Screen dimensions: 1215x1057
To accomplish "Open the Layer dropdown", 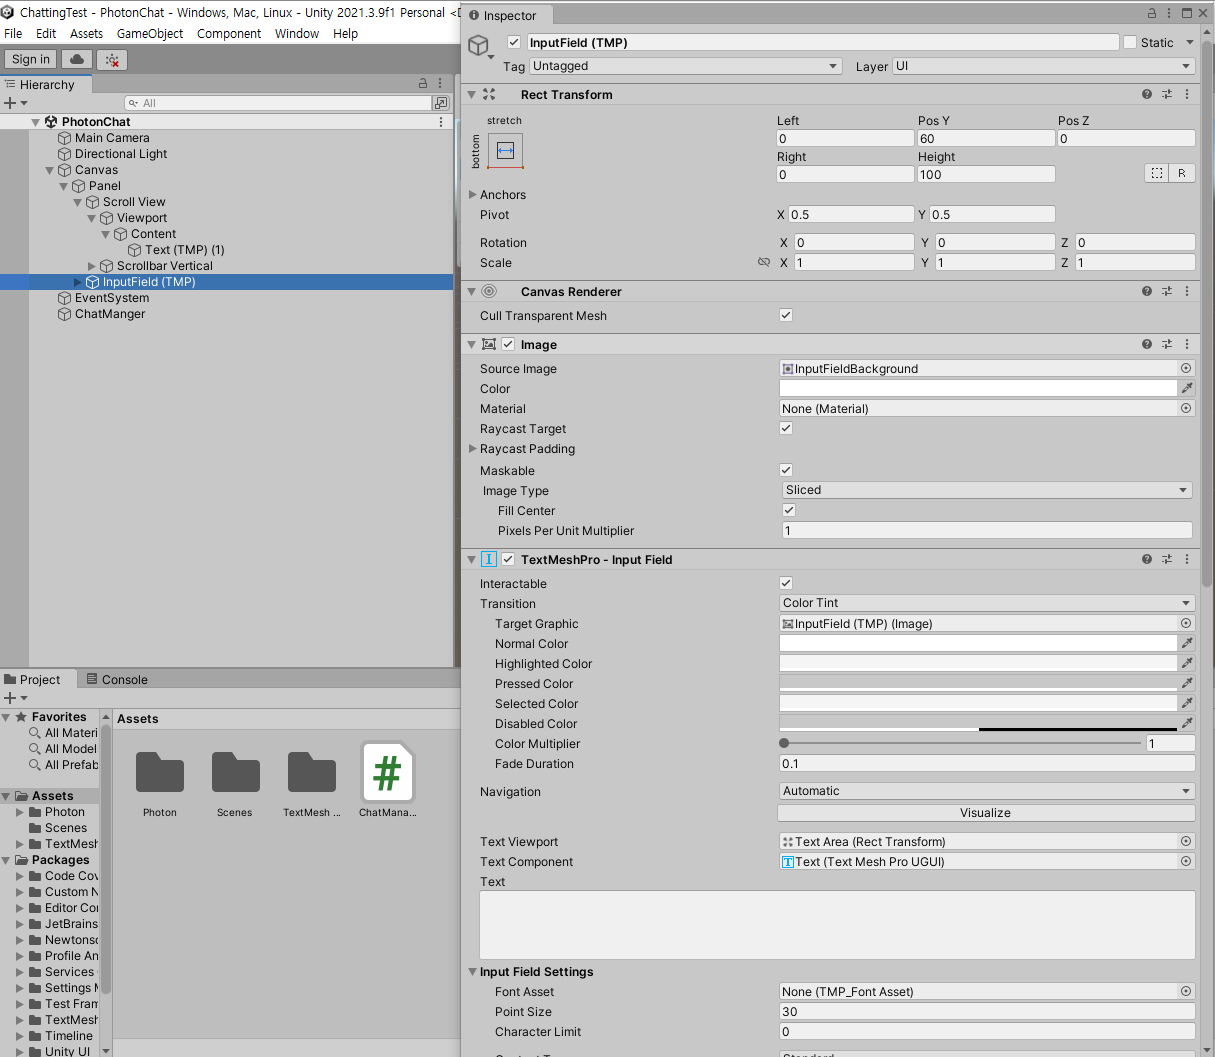I will click(x=1044, y=66).
